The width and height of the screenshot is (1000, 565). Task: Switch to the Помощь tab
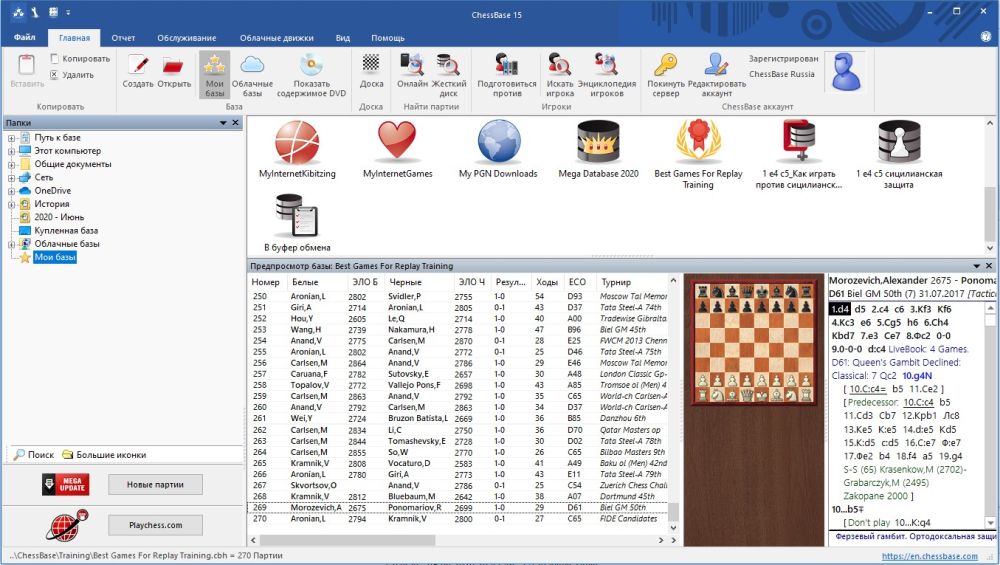coord(388,38)
